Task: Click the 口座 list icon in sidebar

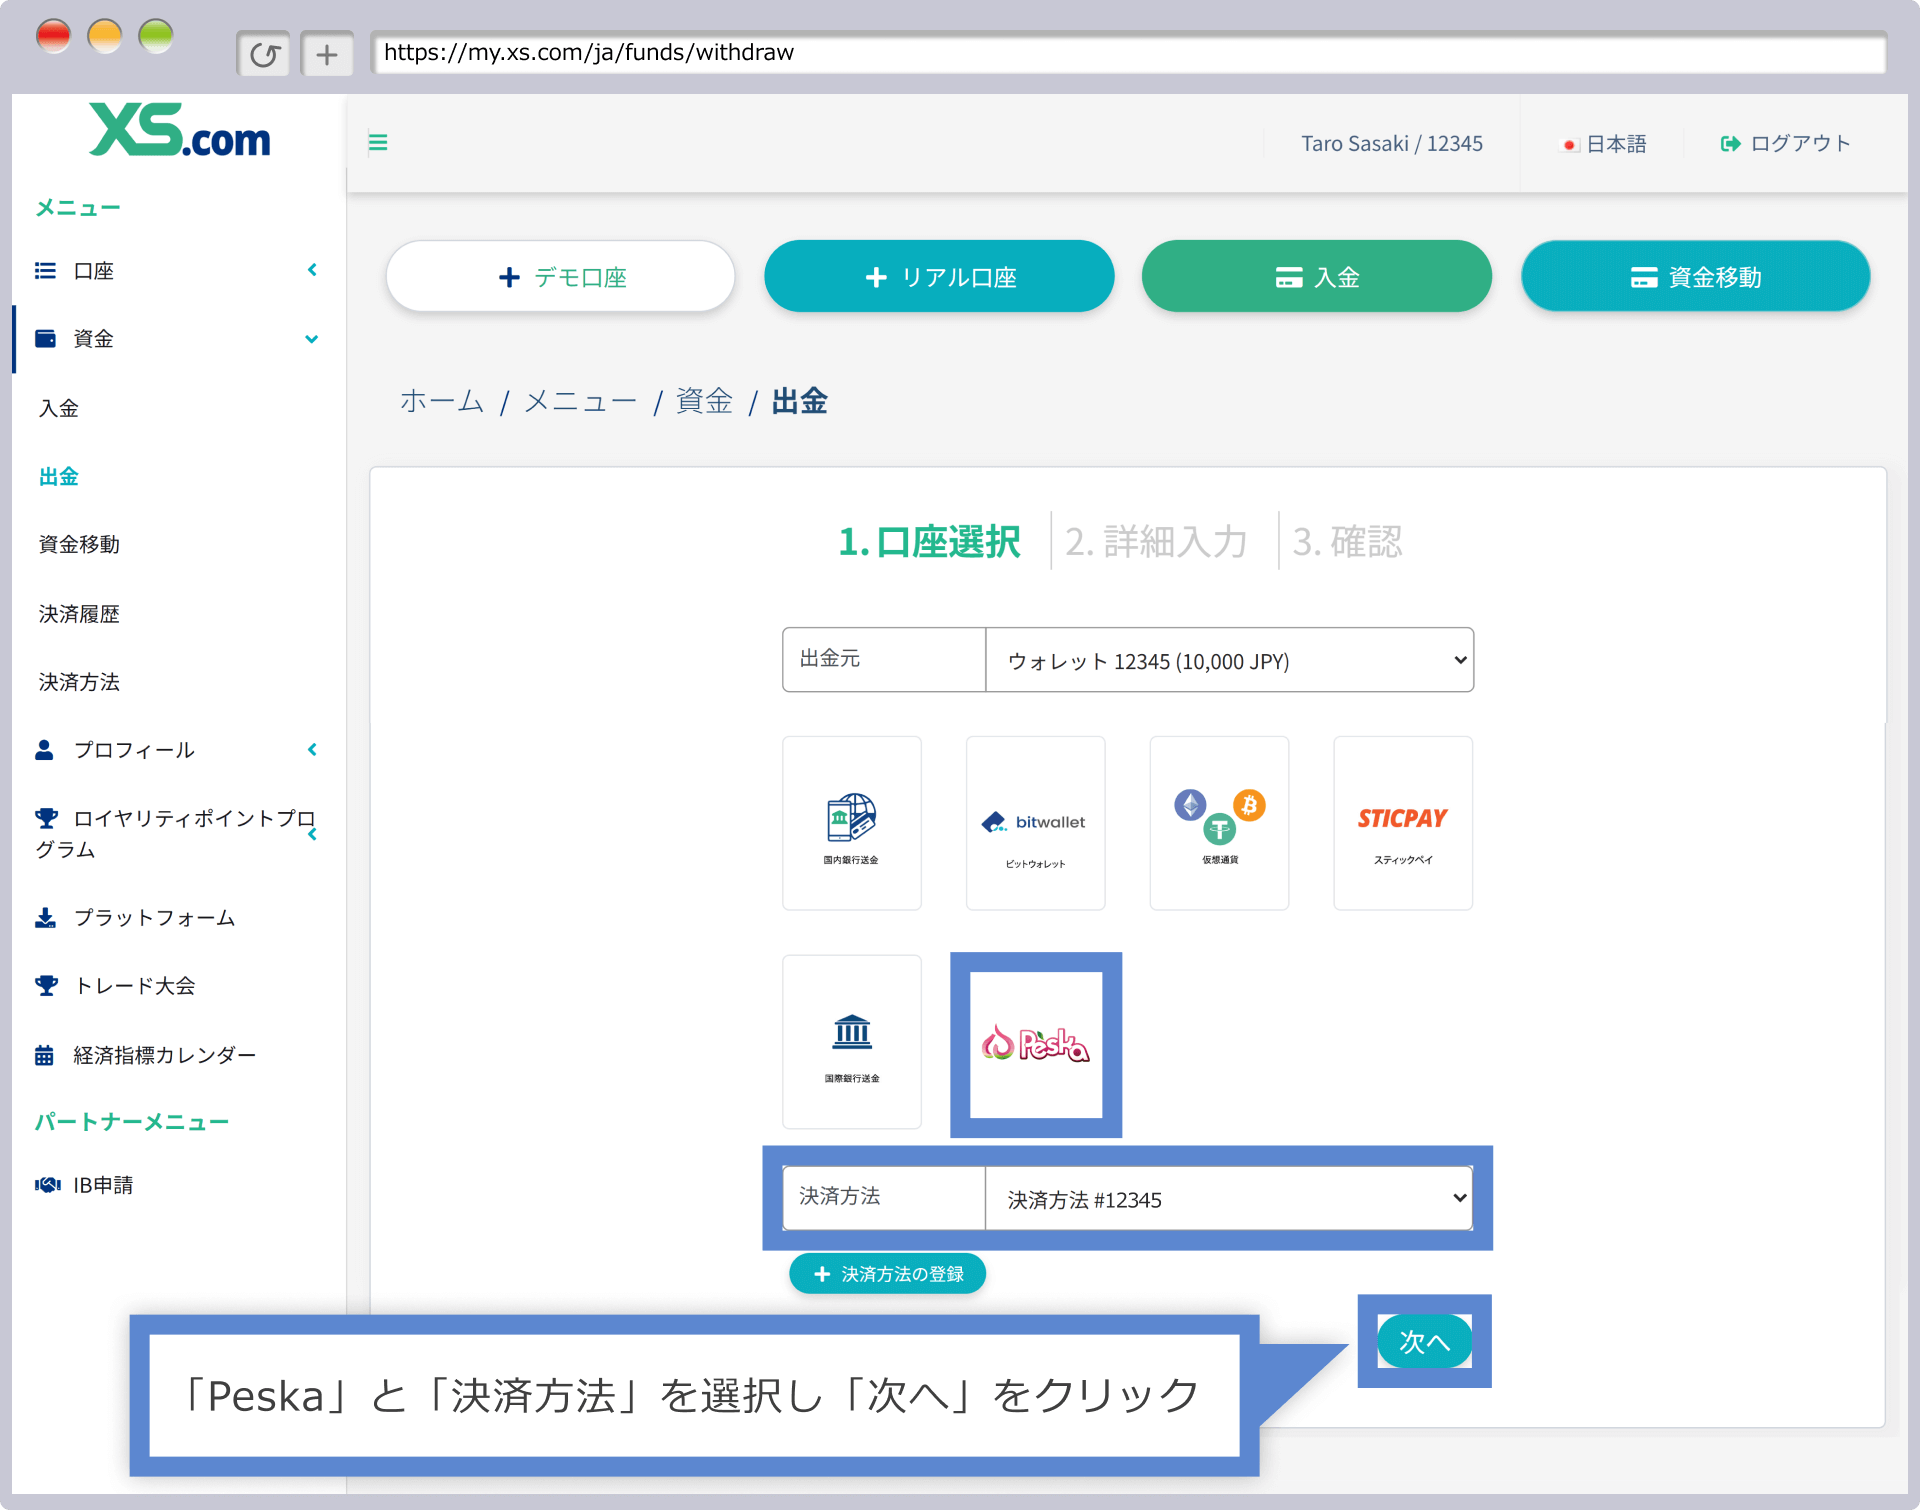Action: (x=45, y=271)
